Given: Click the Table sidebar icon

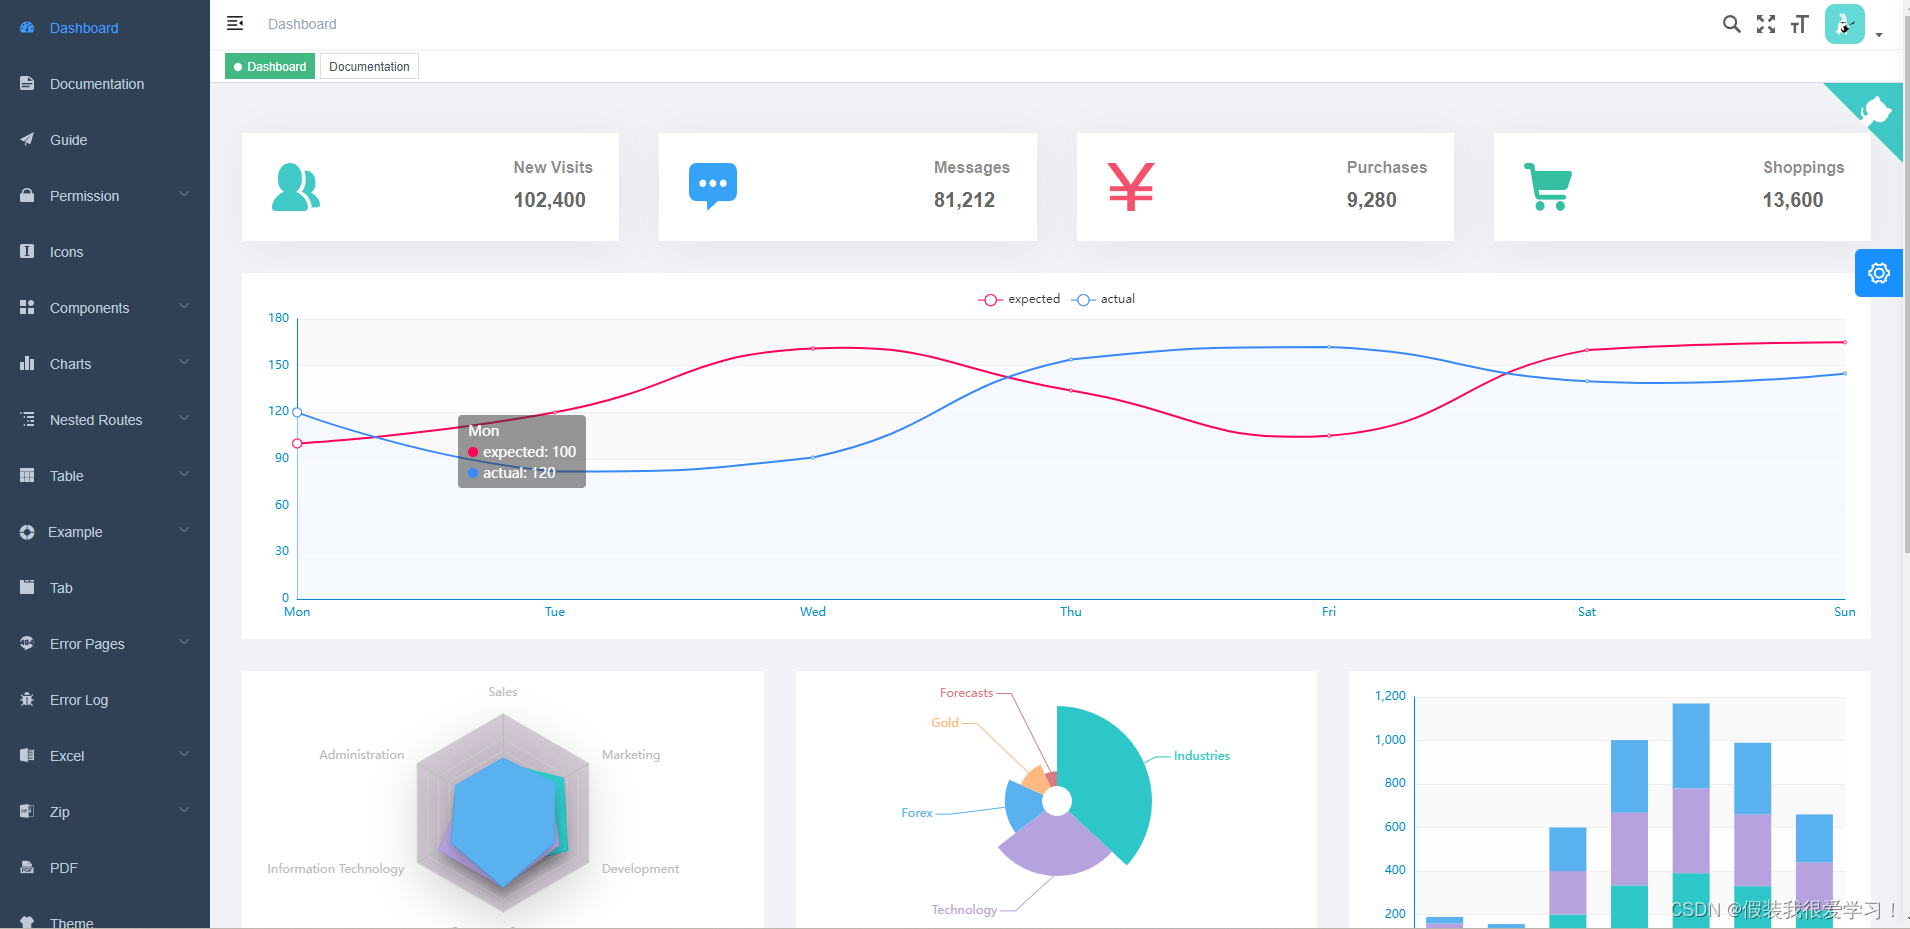Looking at the screenshot, I should (x=27, y=476).
